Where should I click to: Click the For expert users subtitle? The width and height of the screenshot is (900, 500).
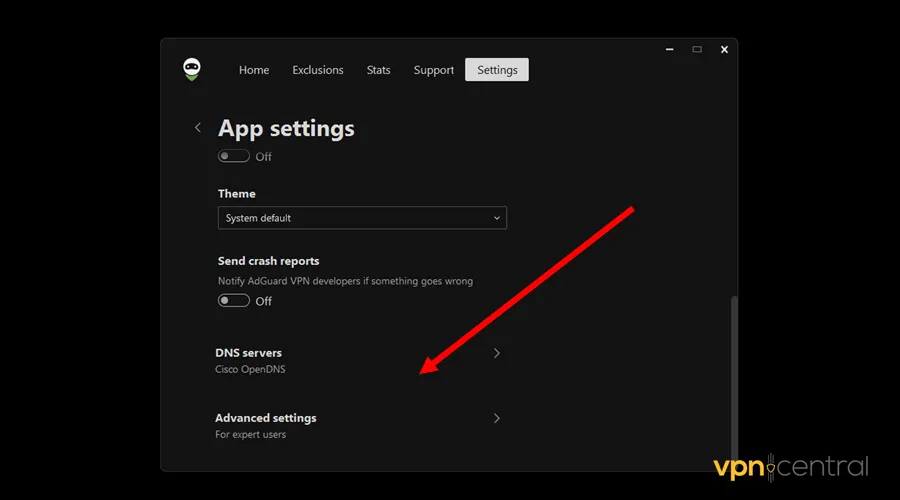point(250,435)
